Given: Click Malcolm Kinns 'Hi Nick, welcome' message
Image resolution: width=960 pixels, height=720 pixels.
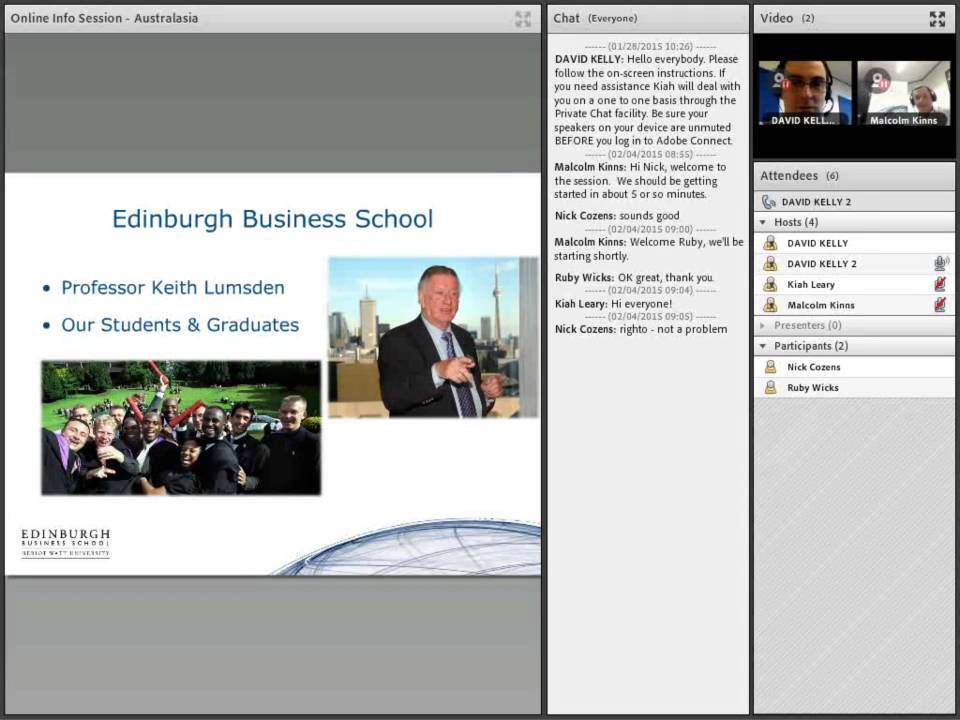Looking at the screenshot, I should point(640,181).
